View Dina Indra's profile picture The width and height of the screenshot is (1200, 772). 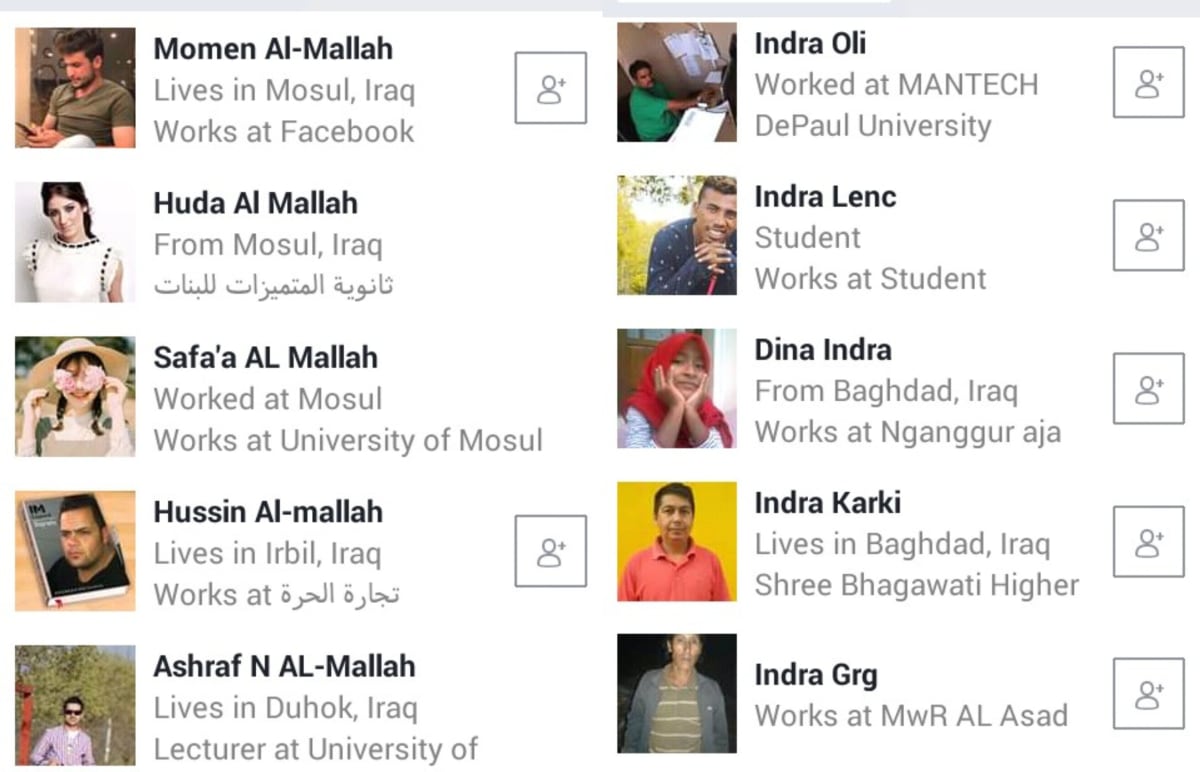(x=677, y=388)
